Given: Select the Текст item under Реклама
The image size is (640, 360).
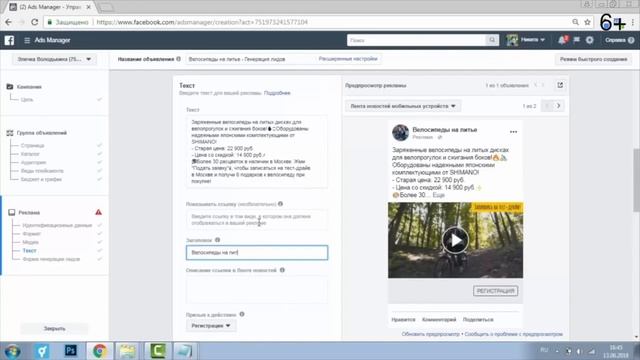Looking at the screenshot, I should click(x=29, y=251).
